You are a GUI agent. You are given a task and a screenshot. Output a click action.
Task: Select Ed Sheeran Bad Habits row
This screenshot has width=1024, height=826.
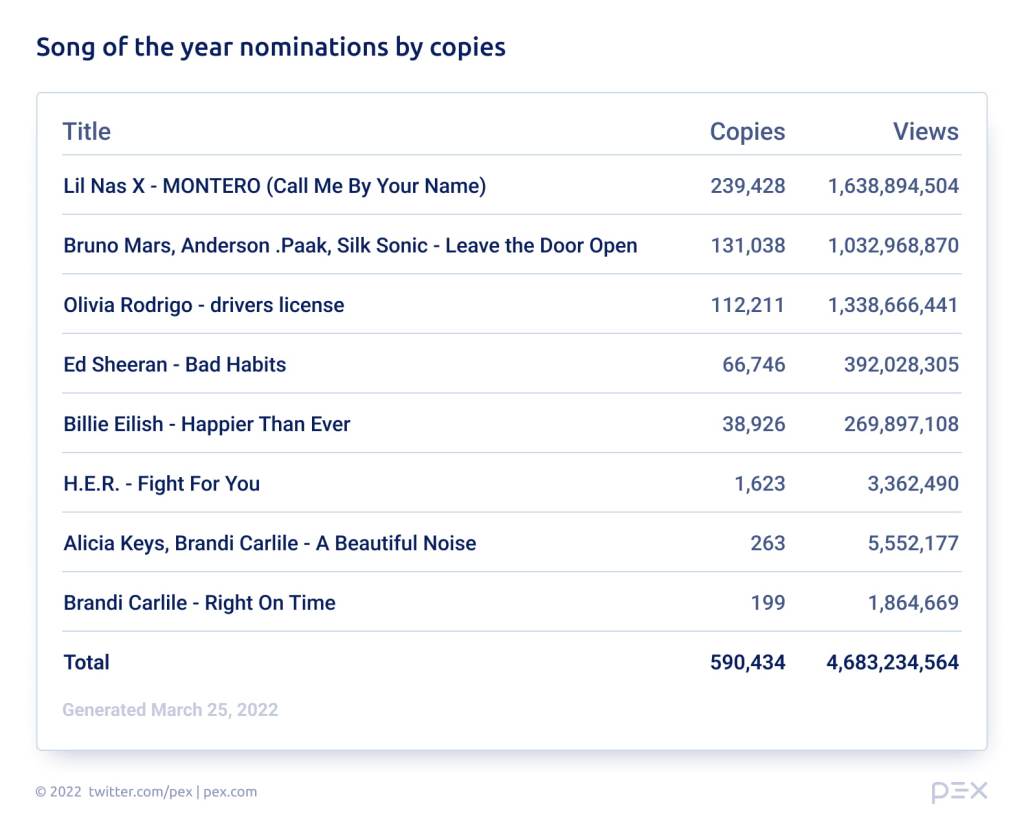[x=174, y=365]
